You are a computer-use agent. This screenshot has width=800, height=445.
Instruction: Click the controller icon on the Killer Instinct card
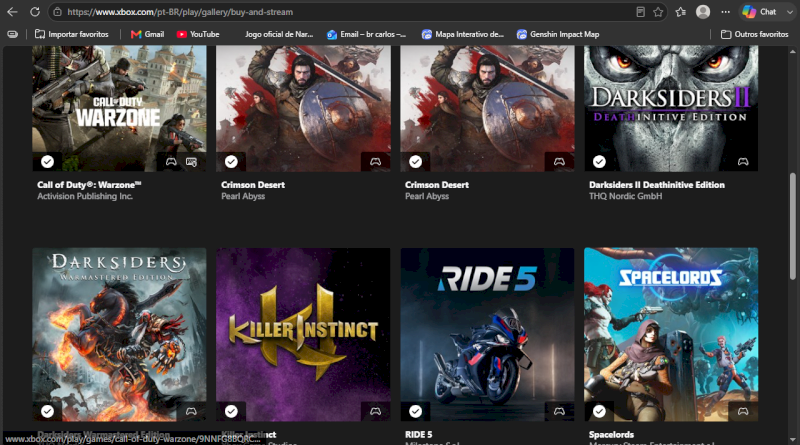pyautogui.click(x=376, y=411)
